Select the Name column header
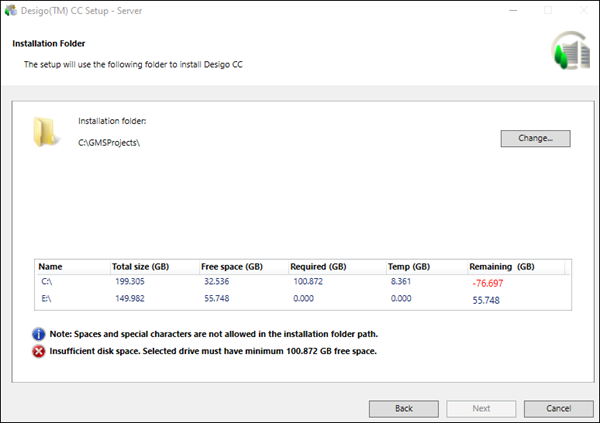 pyautogui.click(x=50, y=267)
